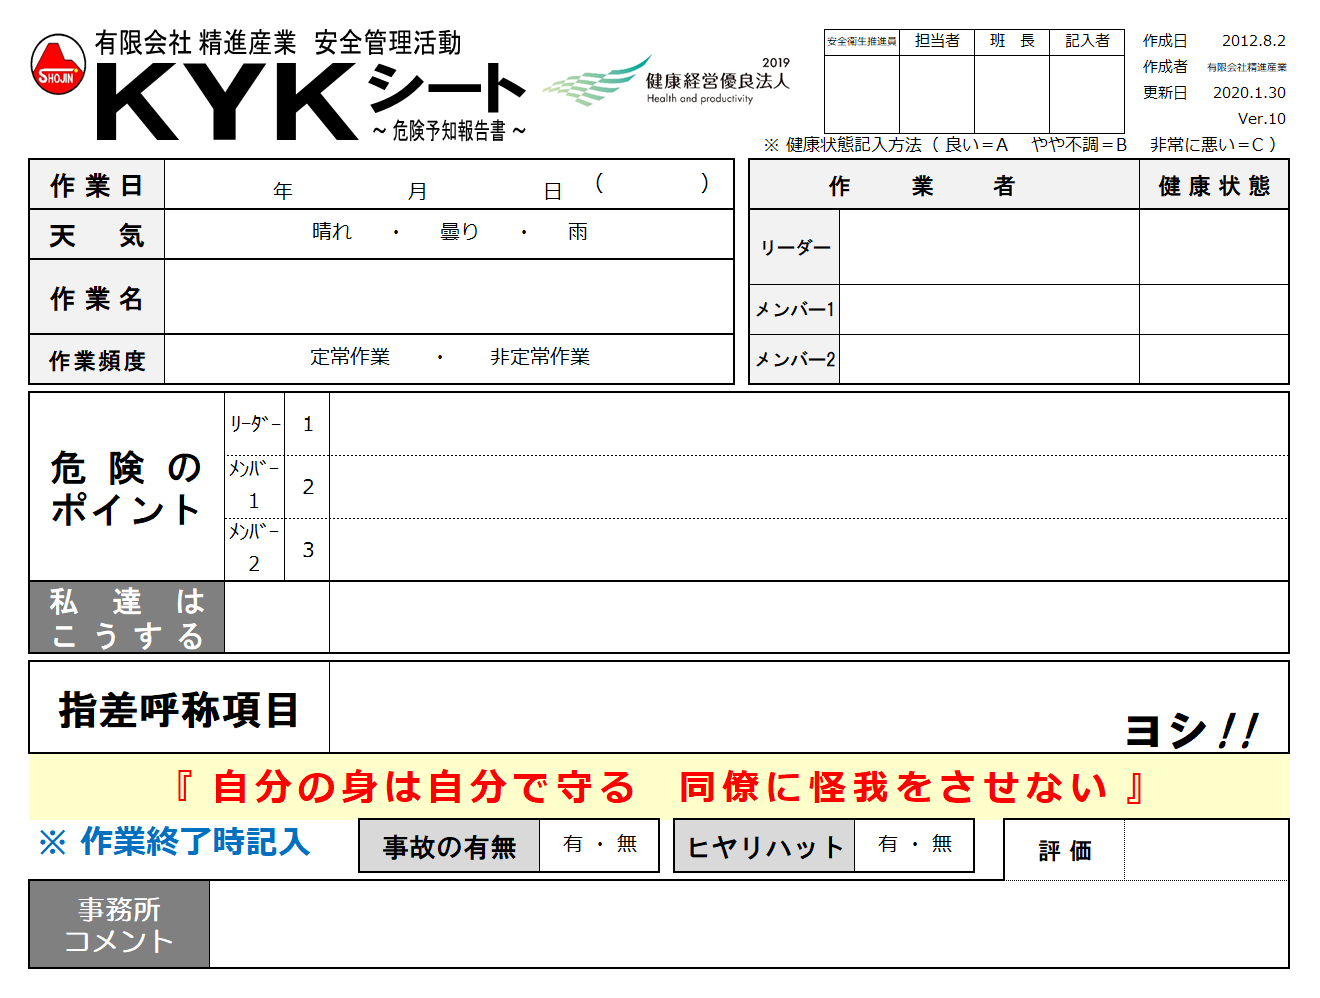
Task: Click the 健康状態記入方法 note line
Action: pos(1021,145)
